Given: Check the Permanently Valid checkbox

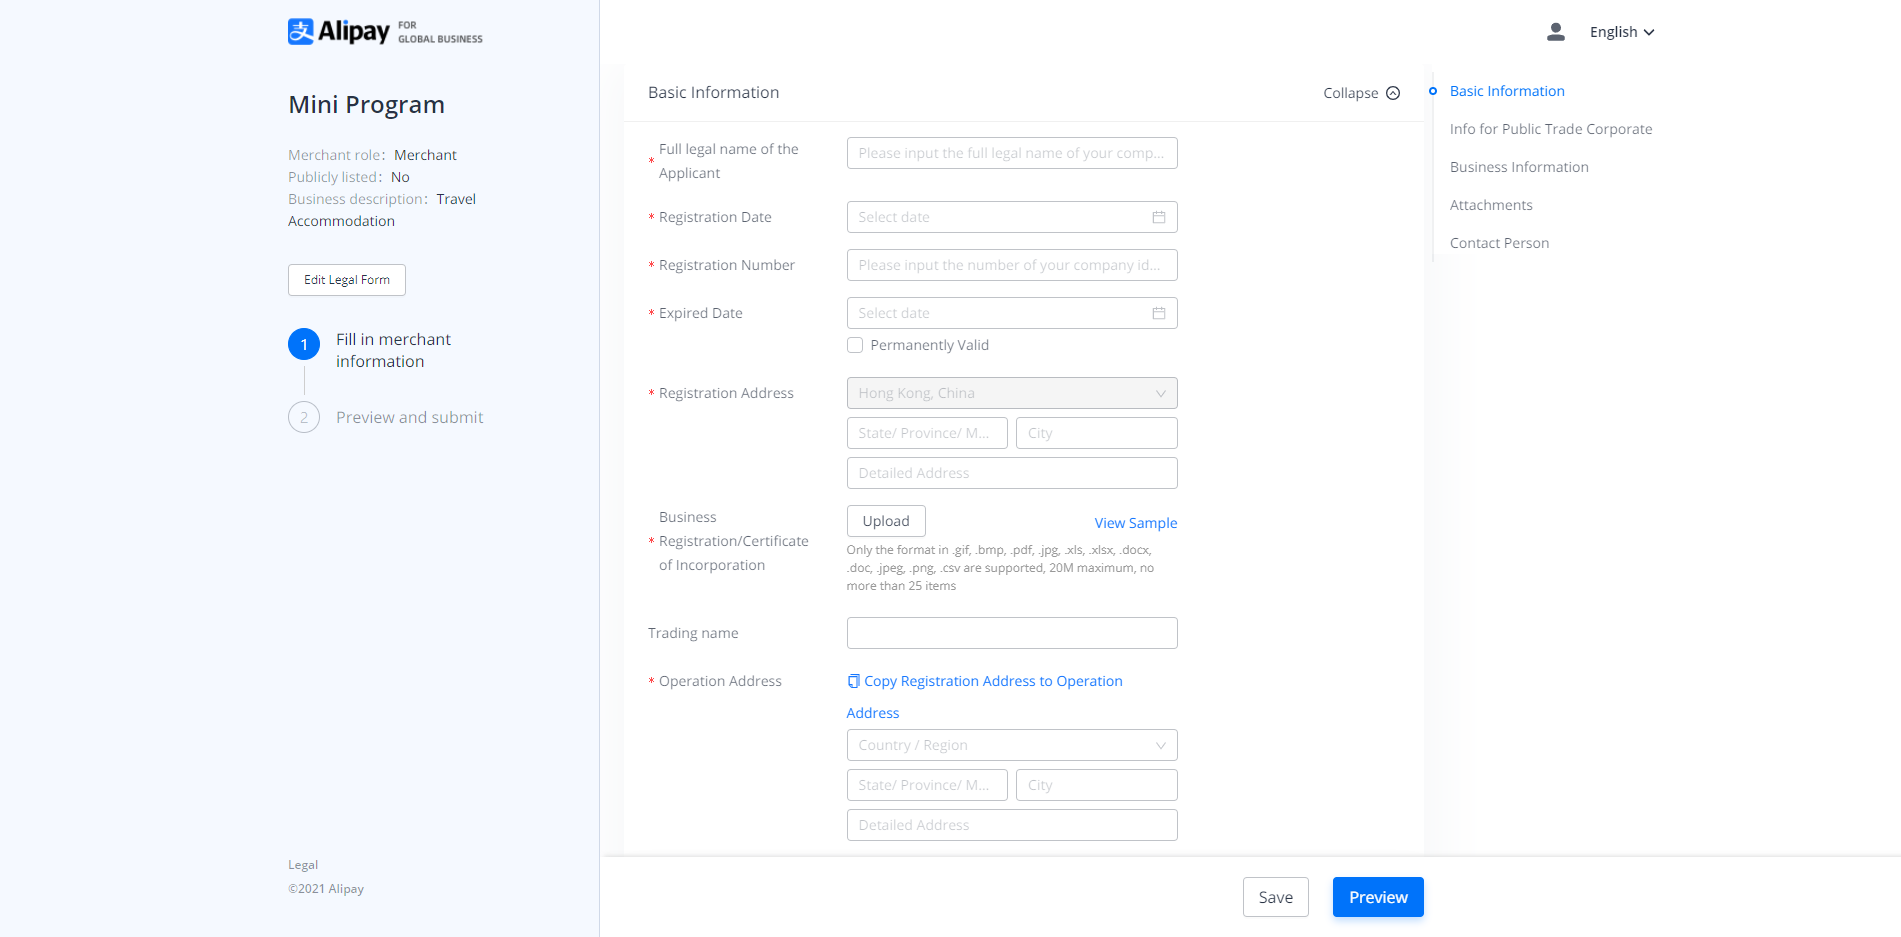Looking at the screenshot, I should pyautogui.click(x=855, y=345).
